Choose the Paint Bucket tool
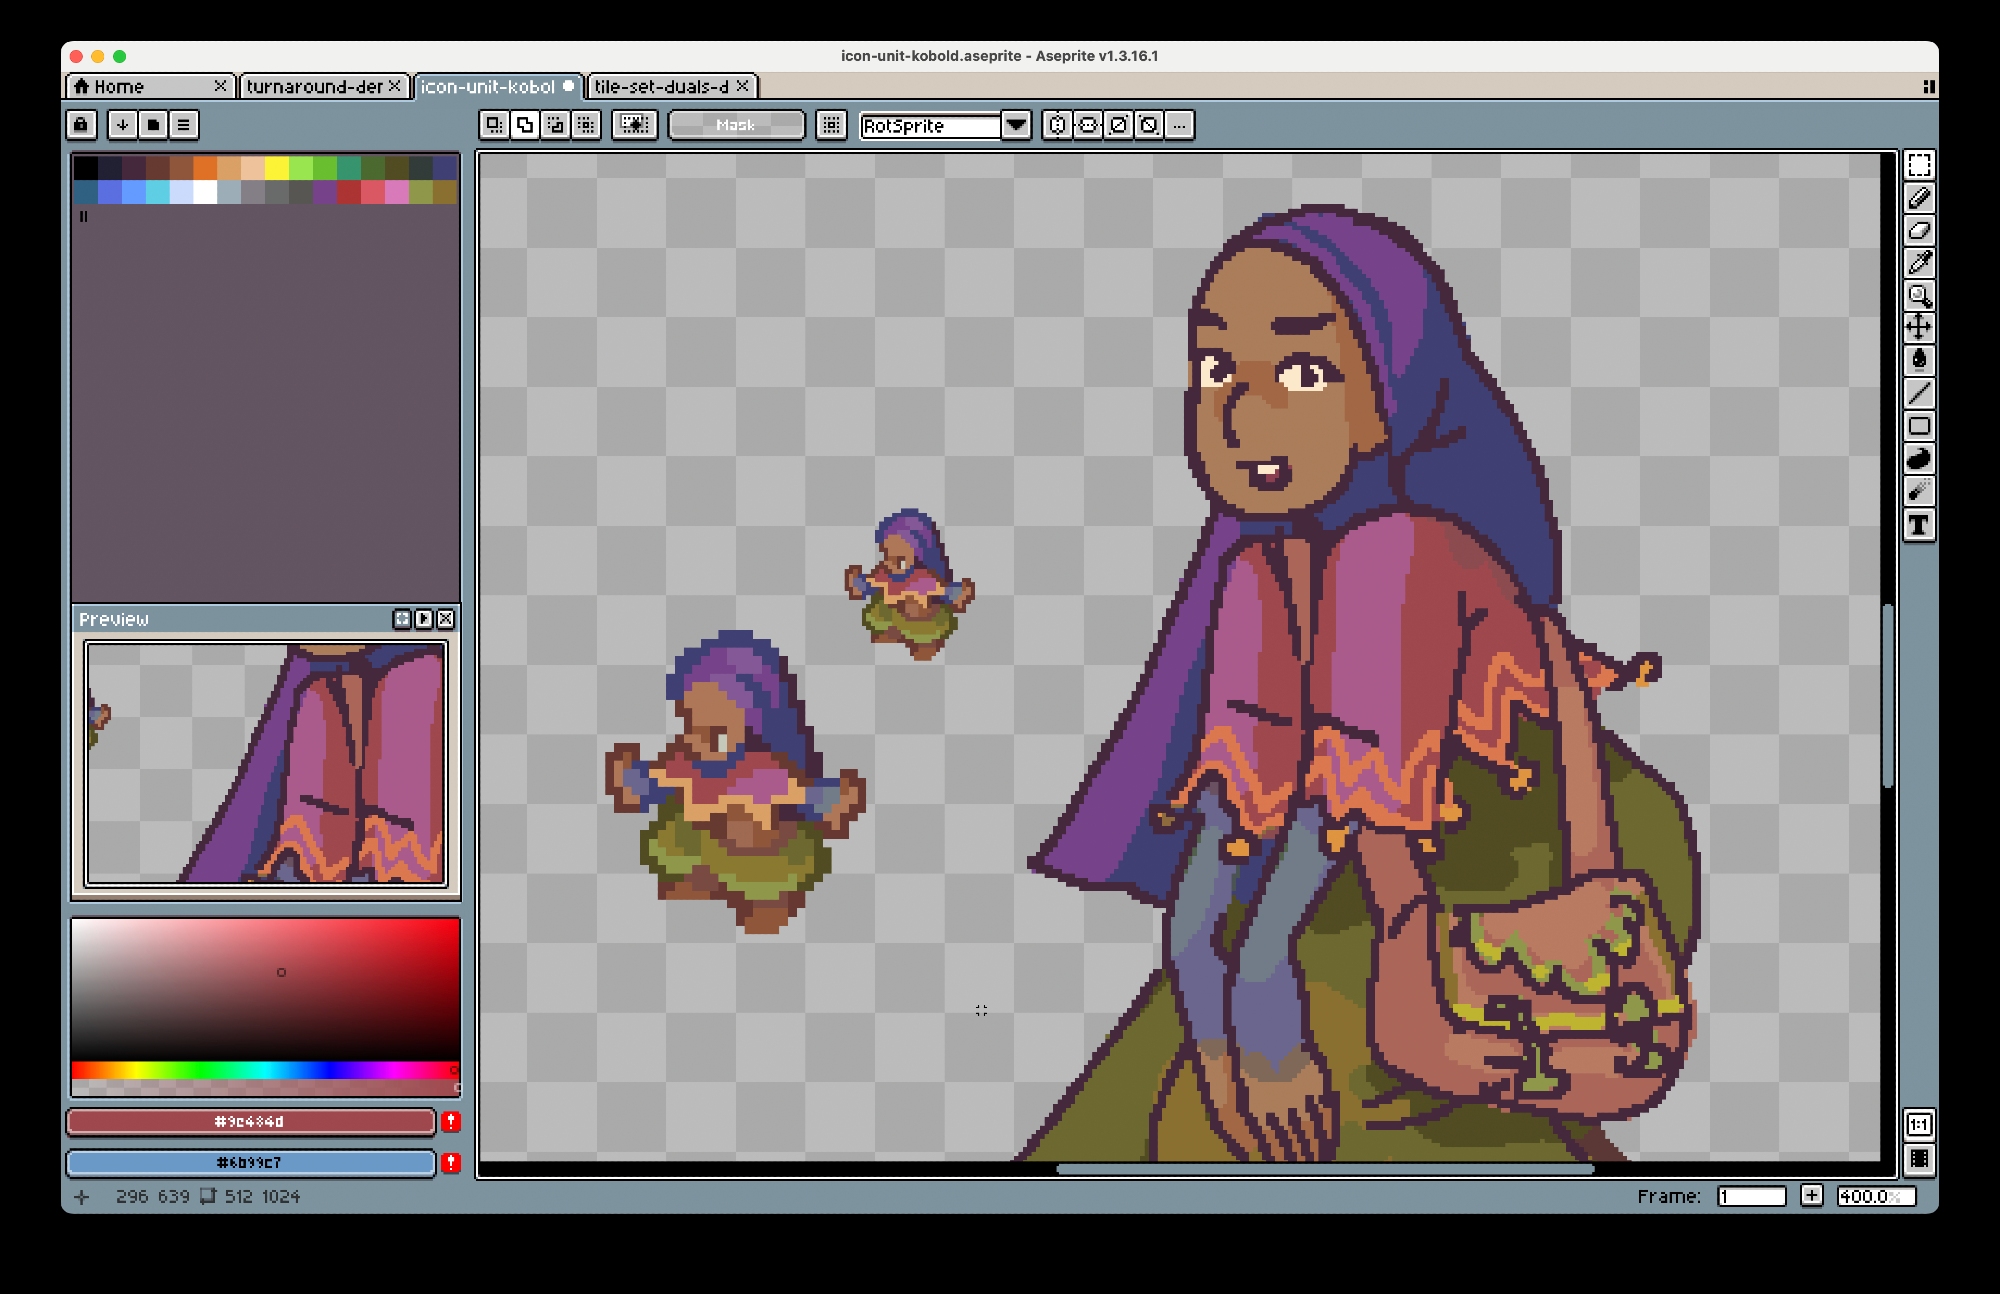Viewport: 2000px width, 1294px height. pos(1918,361)
